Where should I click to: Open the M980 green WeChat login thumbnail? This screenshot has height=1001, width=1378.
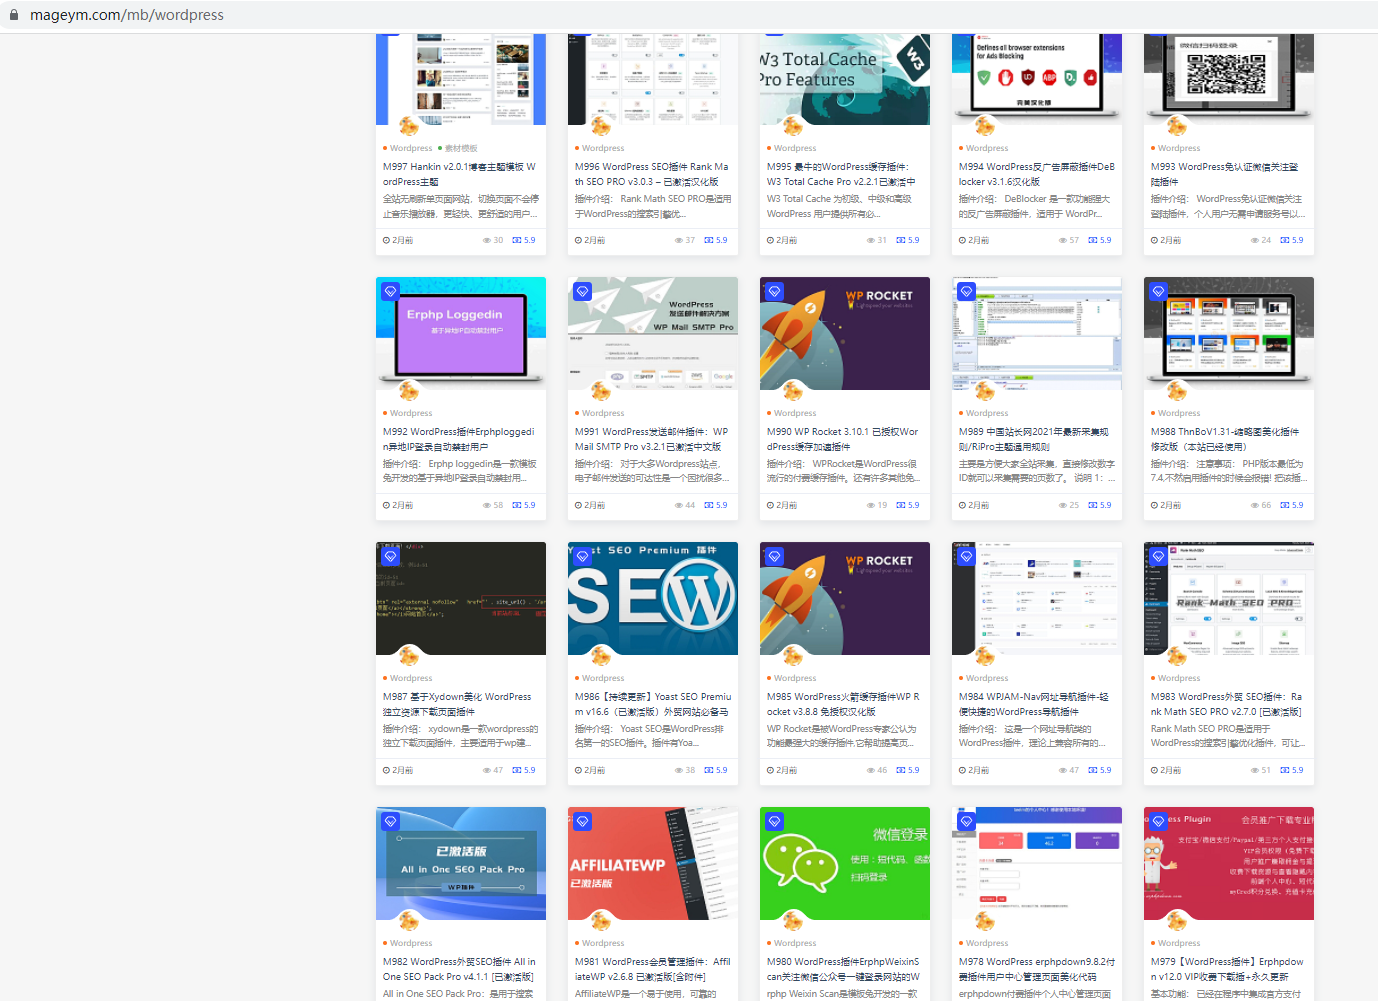[x=845, y=863]
